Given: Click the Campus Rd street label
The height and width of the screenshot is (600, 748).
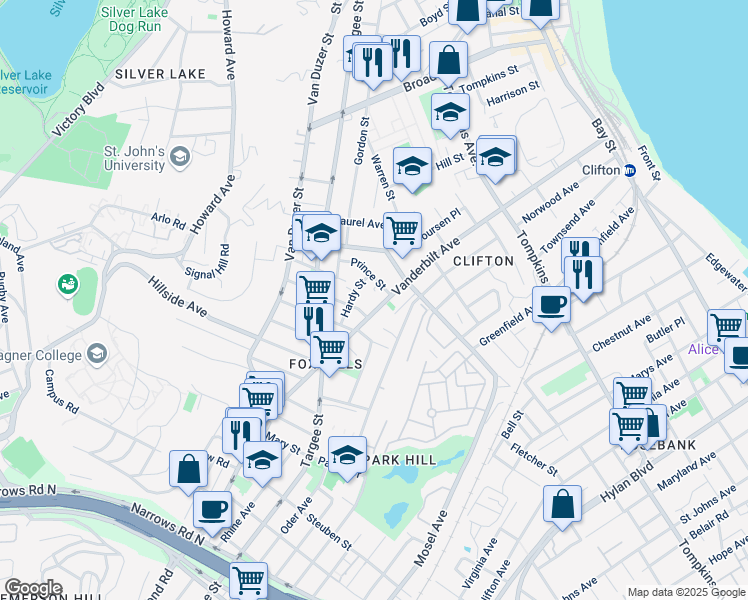Looking at the screenshot, I should [62, 391].
